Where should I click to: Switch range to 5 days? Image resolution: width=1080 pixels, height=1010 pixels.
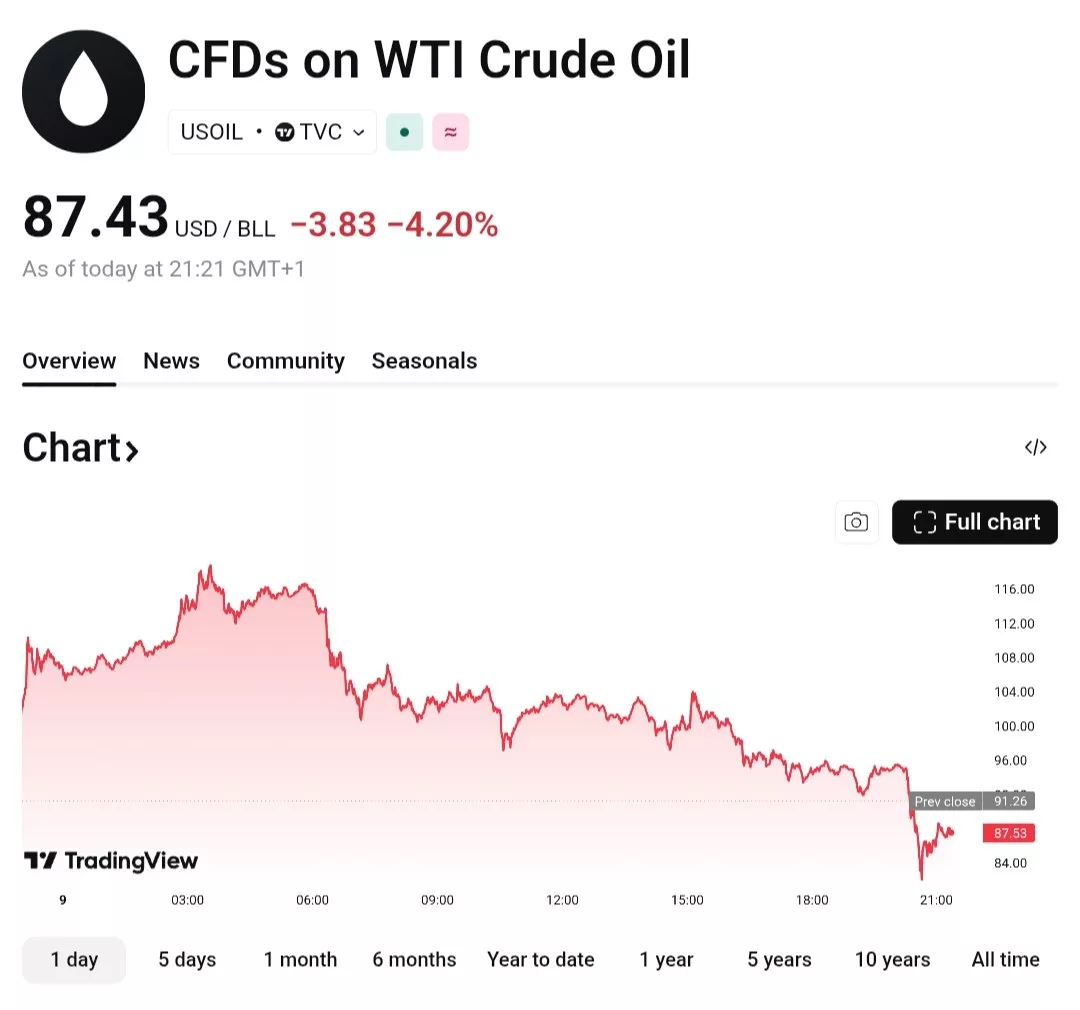coord(187,960)
